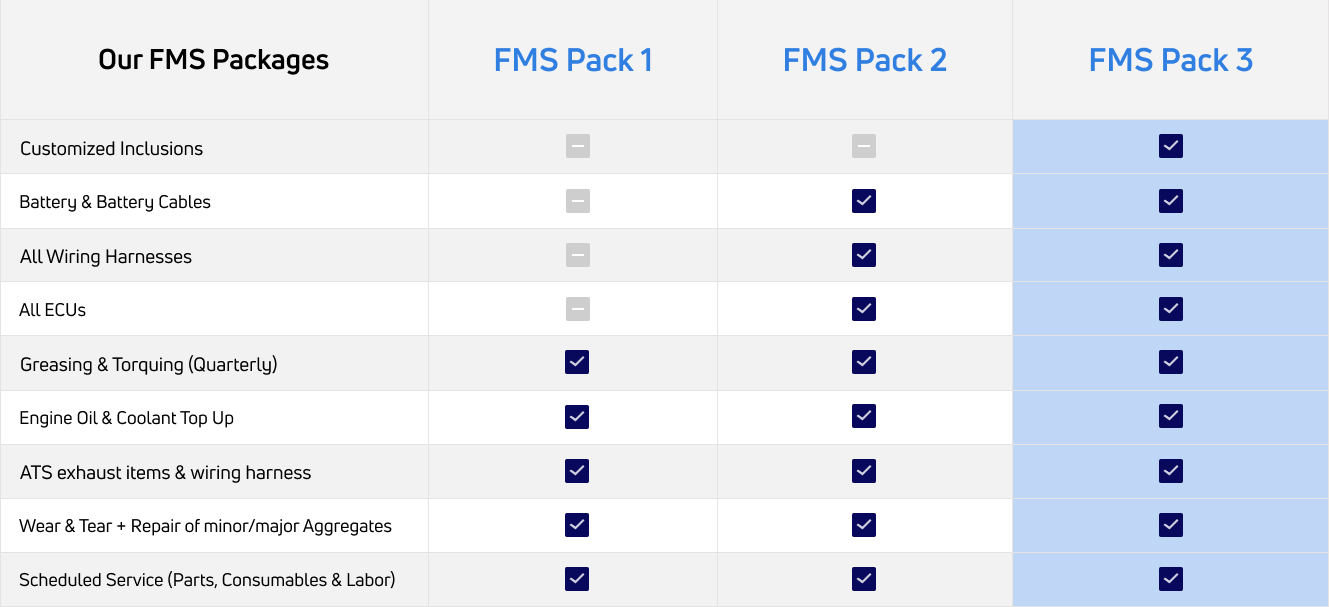The width and height of the screenshot is (1329, 607).
Task: Click Pack 1 dash for Battery & Battery Cables
Action: tap(577, 201)
